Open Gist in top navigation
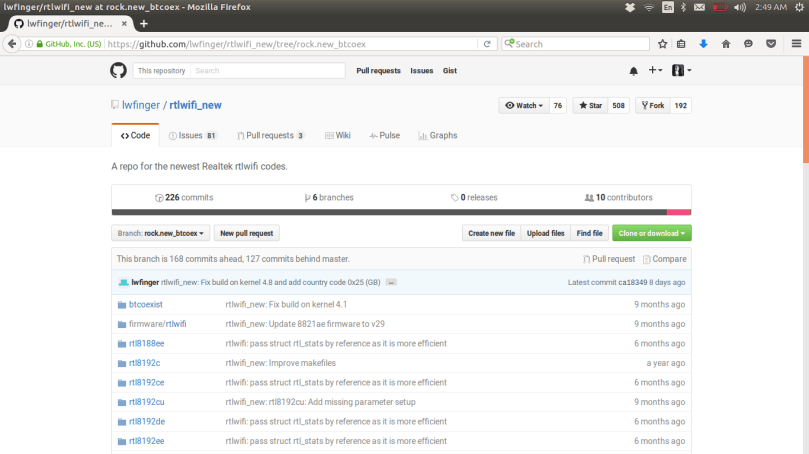The image size is (809, 454). click(449, 71)
